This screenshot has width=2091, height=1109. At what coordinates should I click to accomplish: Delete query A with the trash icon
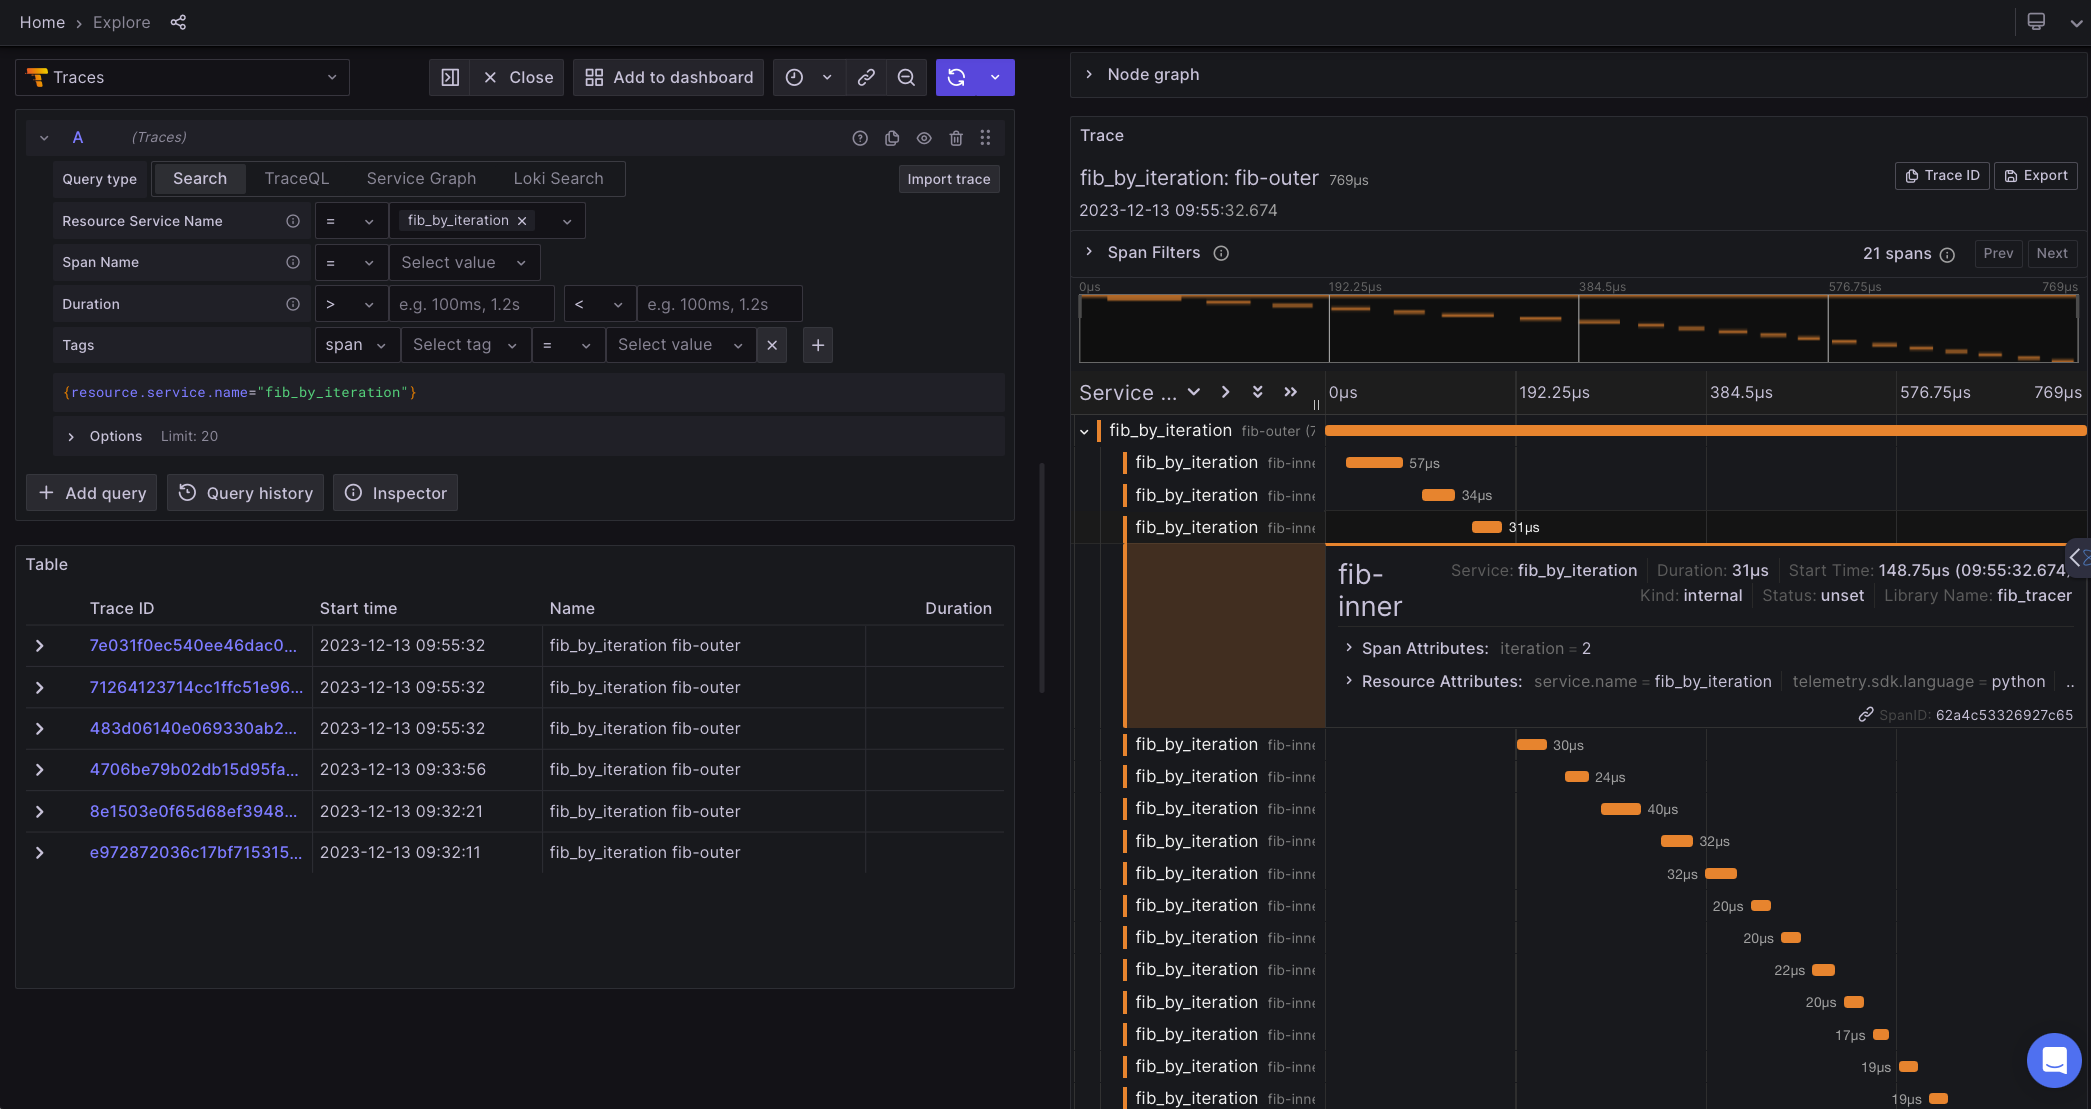[955, 137]
